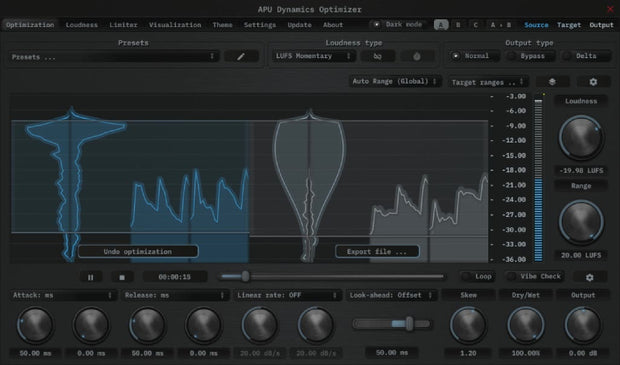Switch to the Optimization tab
Screen dimensions: 620x365
pyautogui.click(x=30, y=25)
